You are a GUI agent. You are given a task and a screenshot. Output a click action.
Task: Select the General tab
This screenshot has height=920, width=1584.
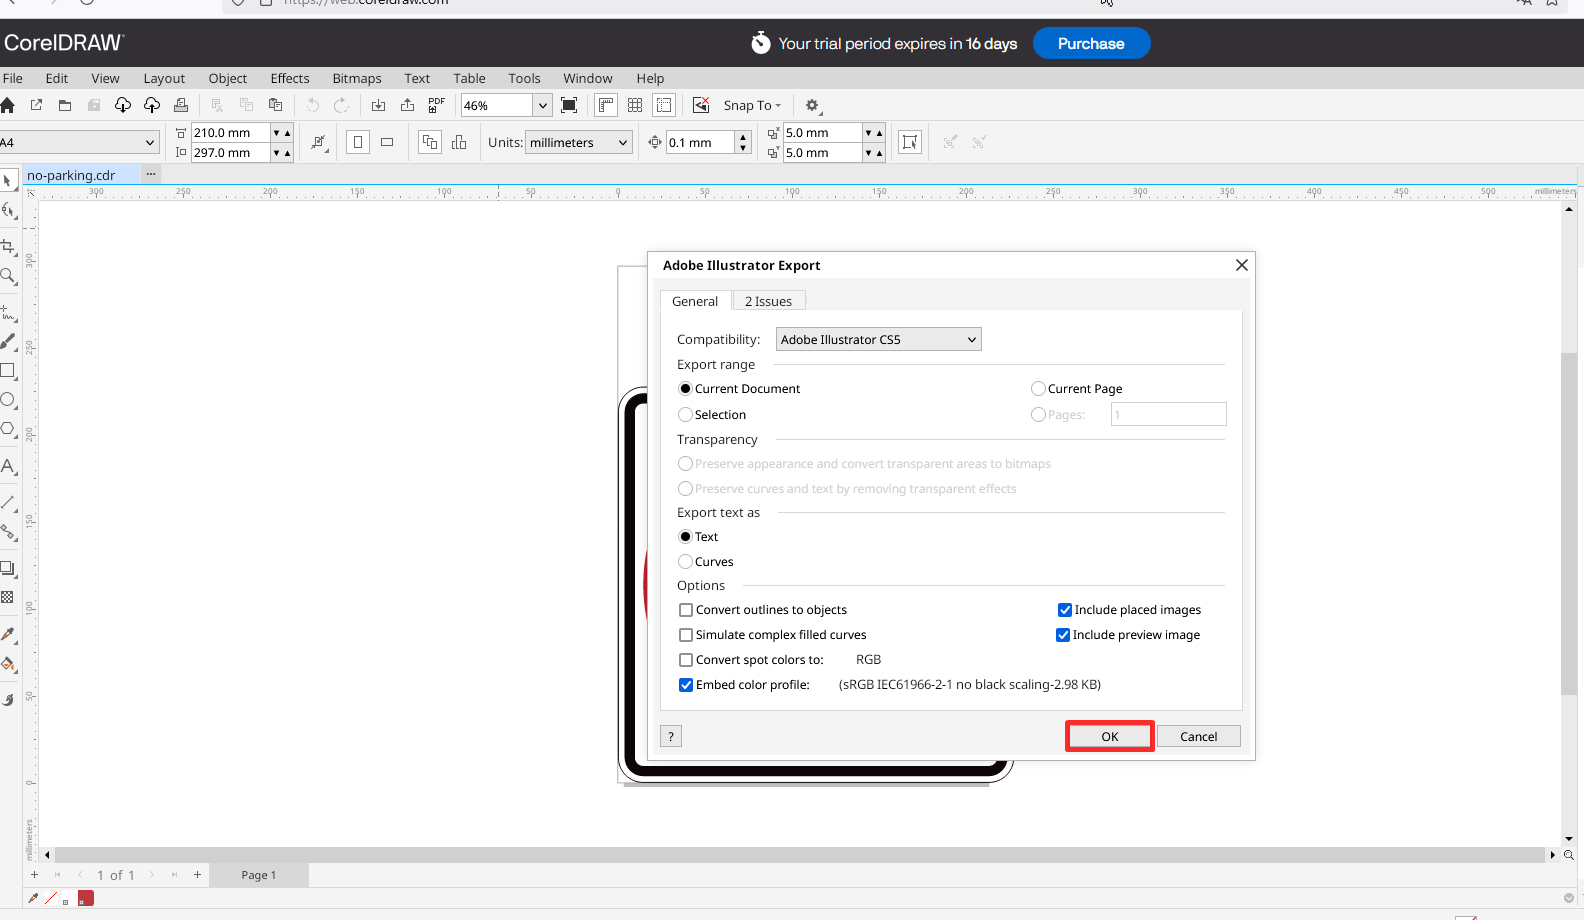[x=695, y=301]
